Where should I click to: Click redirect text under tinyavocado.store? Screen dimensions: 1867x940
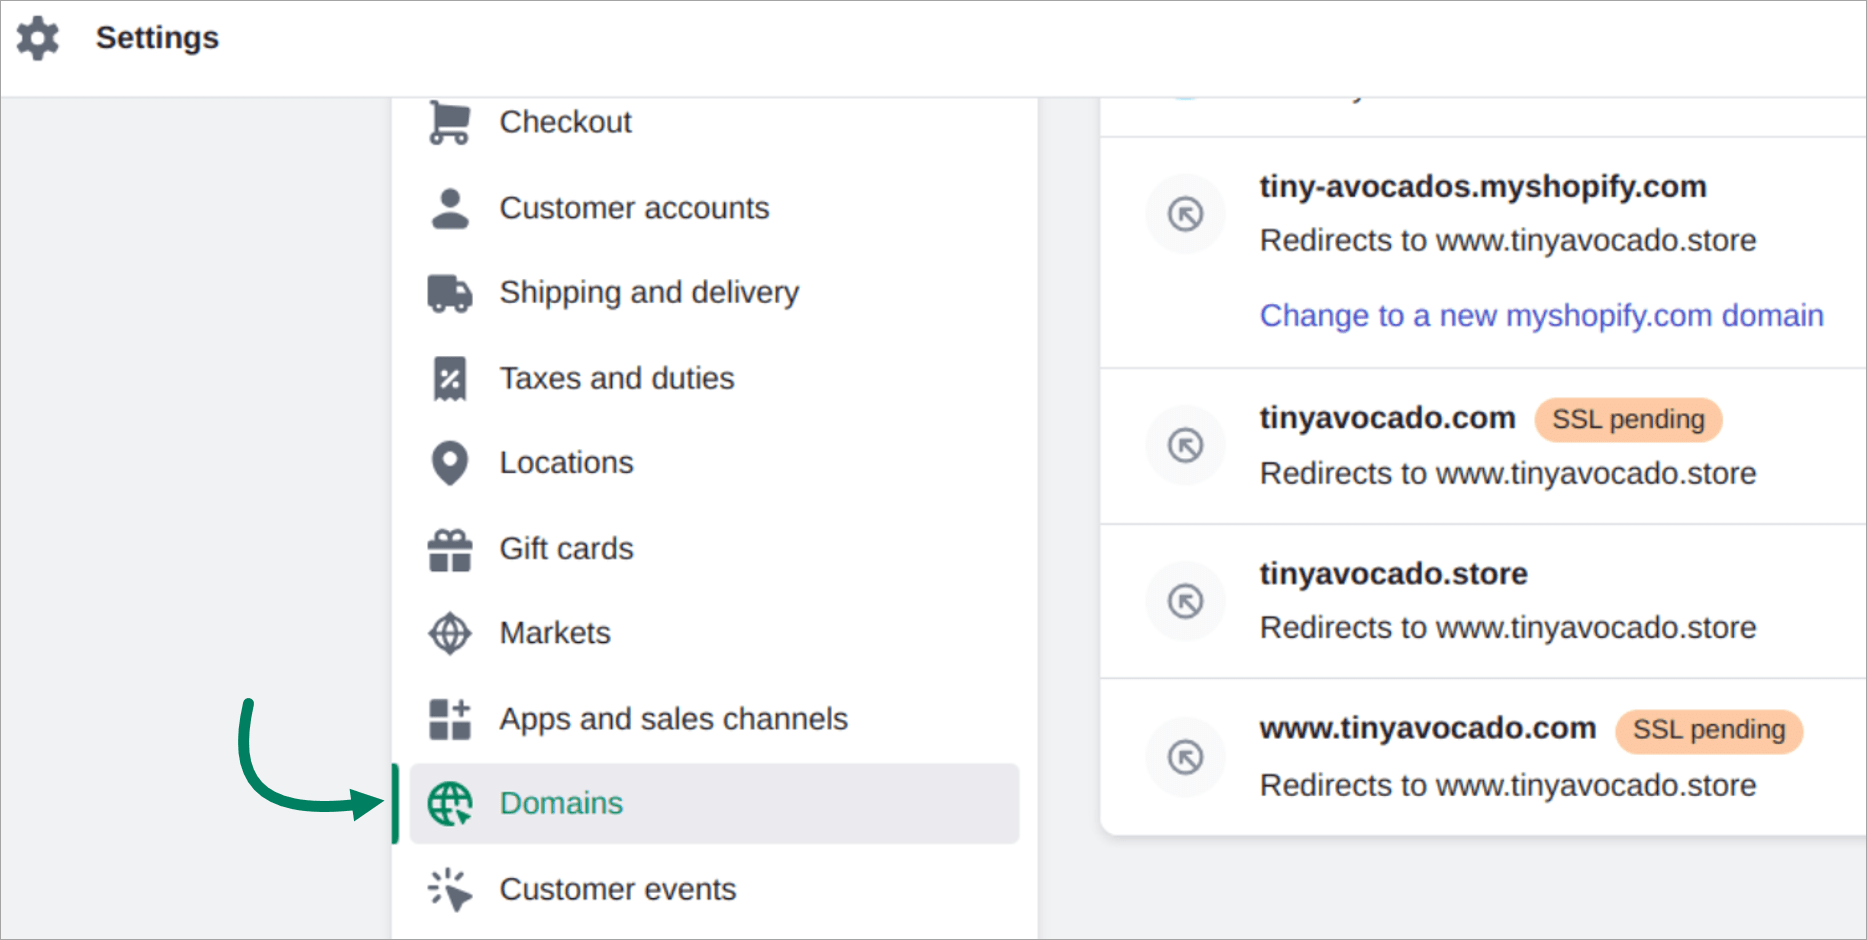coord(1508,628)
